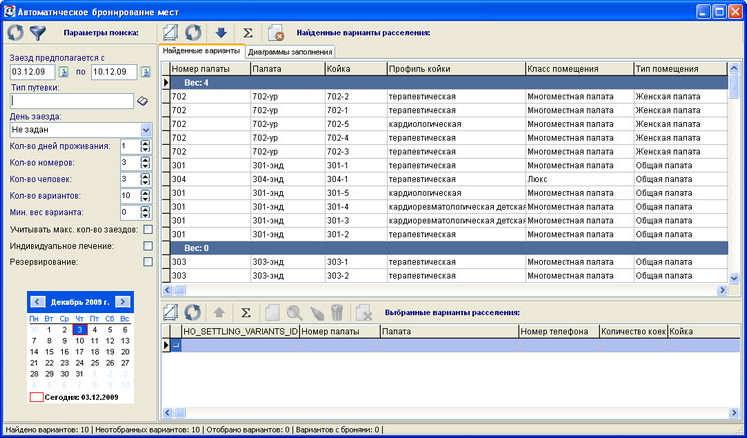747x438 pixels.
Task: Click day 17 in December calendar
Action: pos(80,352)
